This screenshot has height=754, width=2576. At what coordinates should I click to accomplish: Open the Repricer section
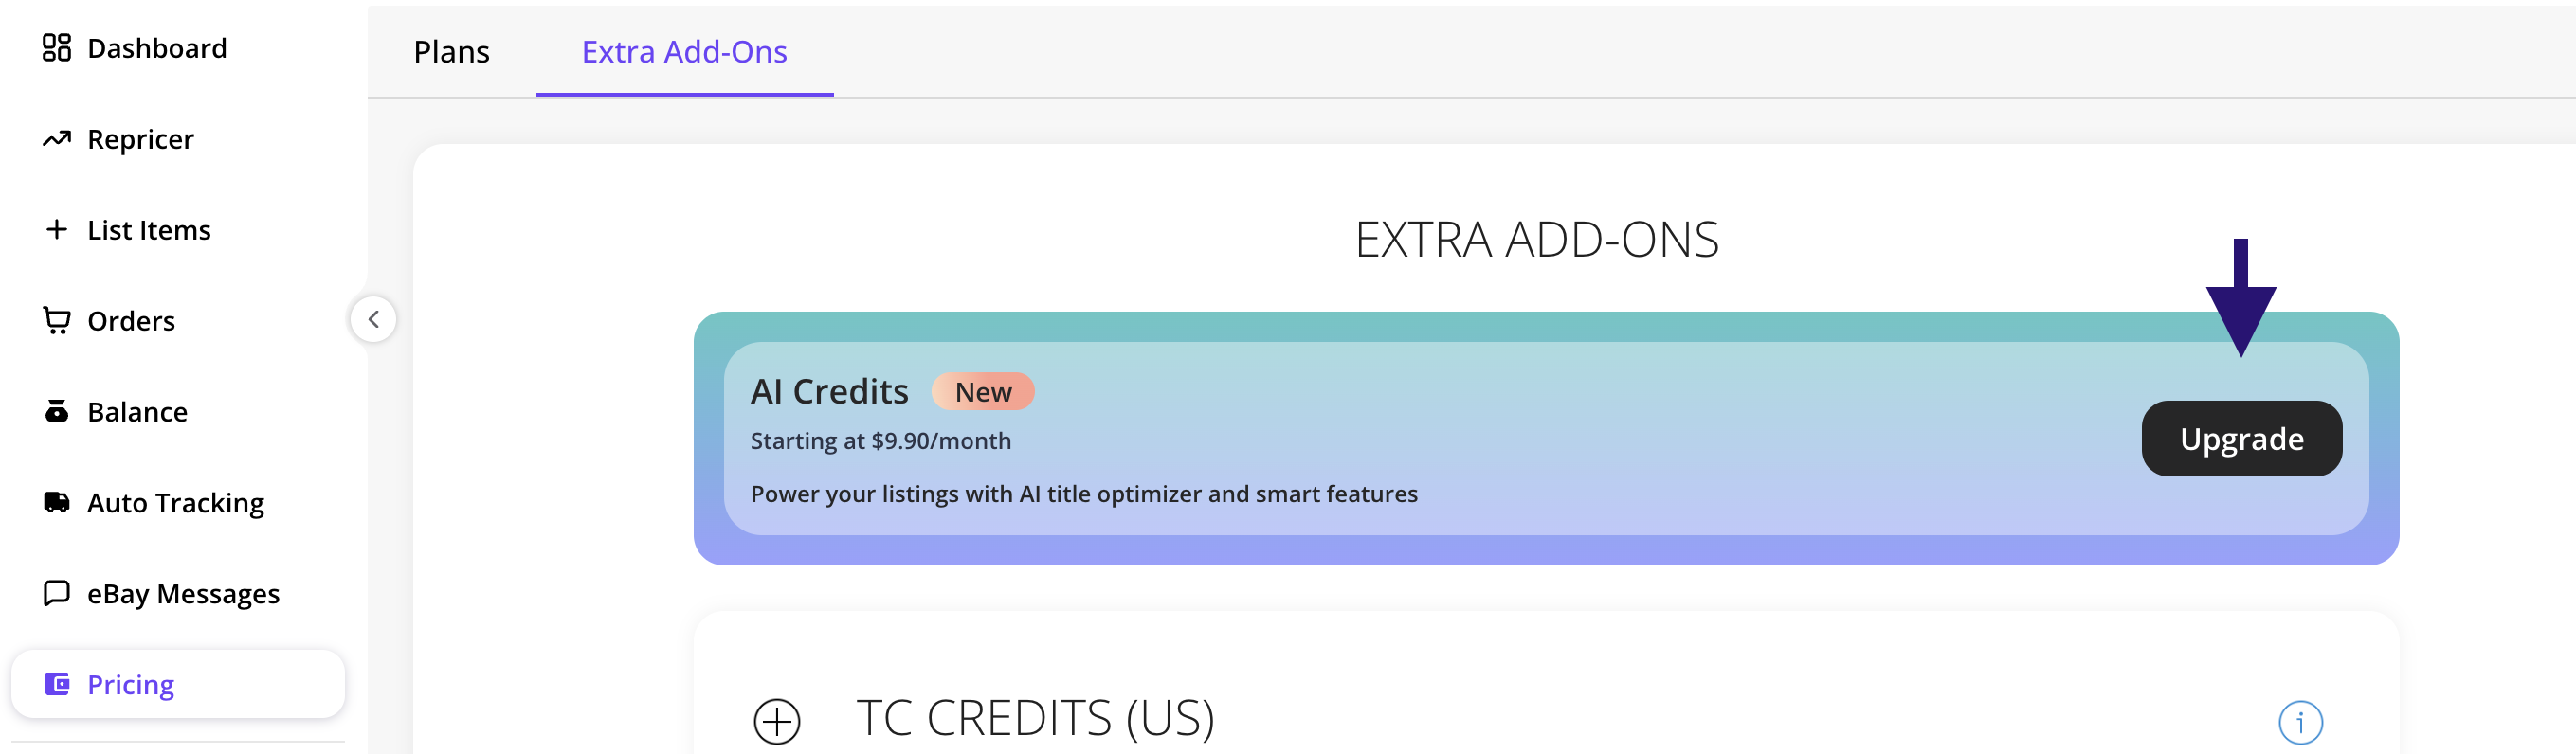[x=55, y=138]
